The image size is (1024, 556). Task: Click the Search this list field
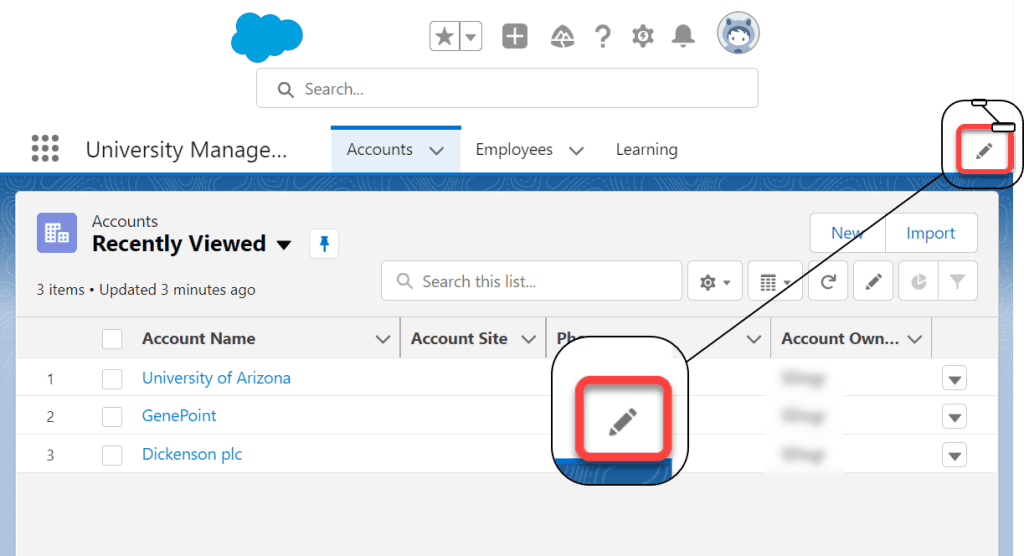pos(532,281)
